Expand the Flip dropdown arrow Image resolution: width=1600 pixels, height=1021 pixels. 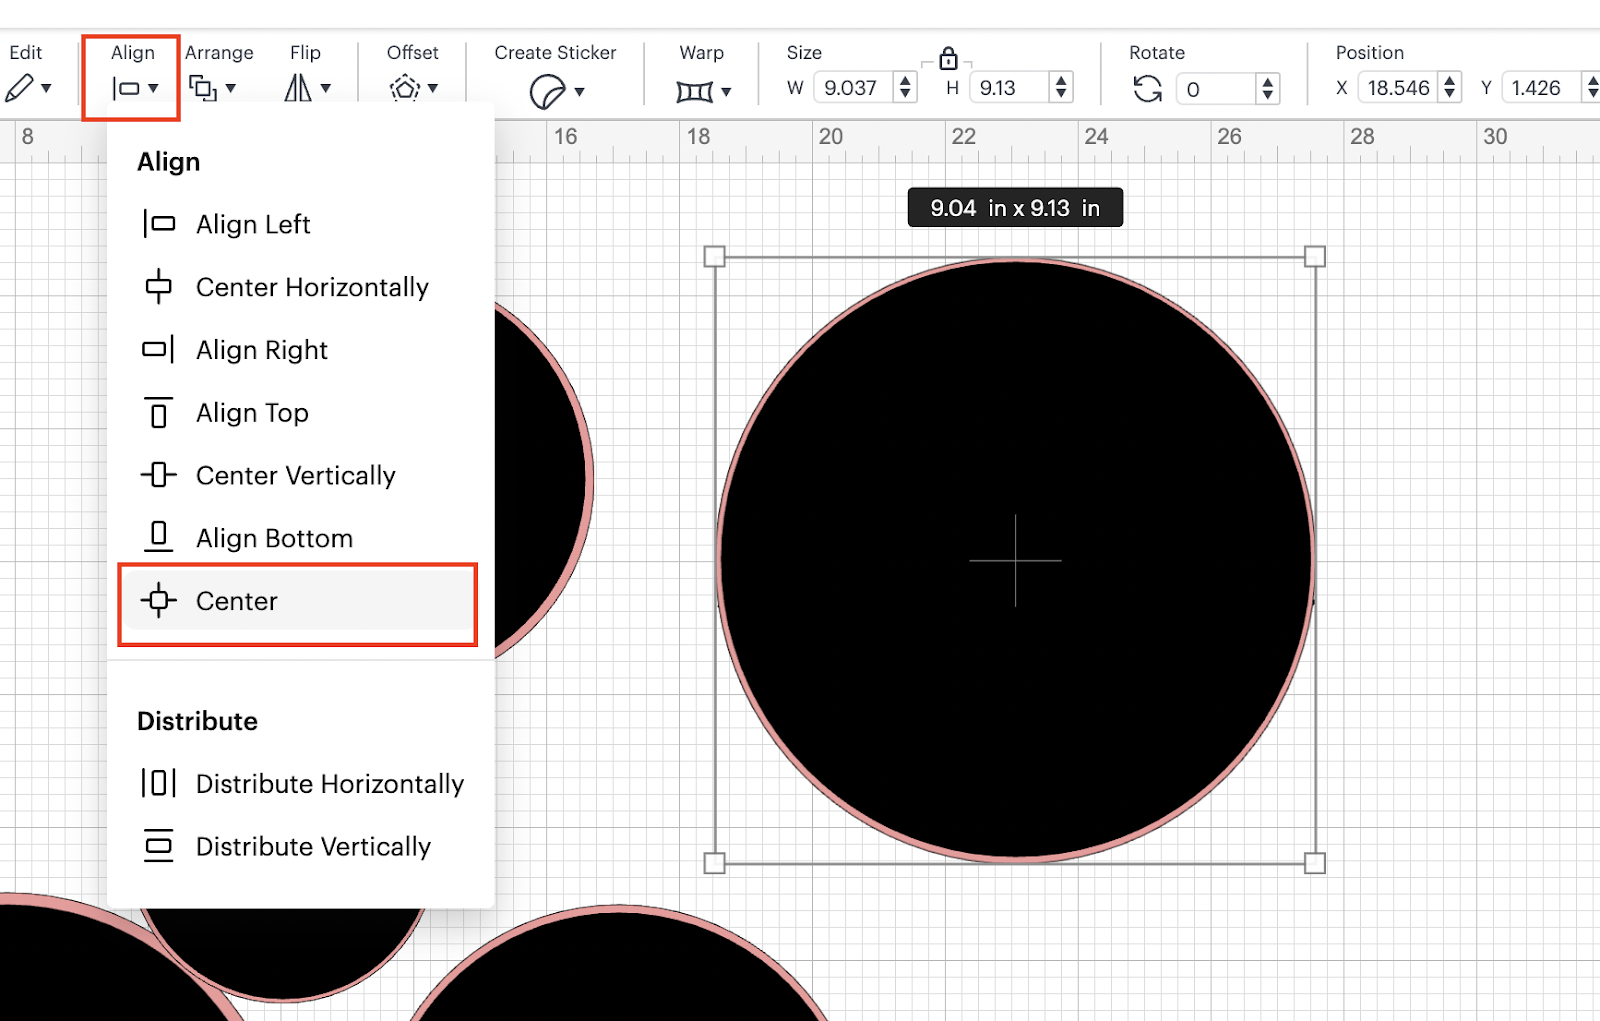pyautogui.click(x=326, y=88)
